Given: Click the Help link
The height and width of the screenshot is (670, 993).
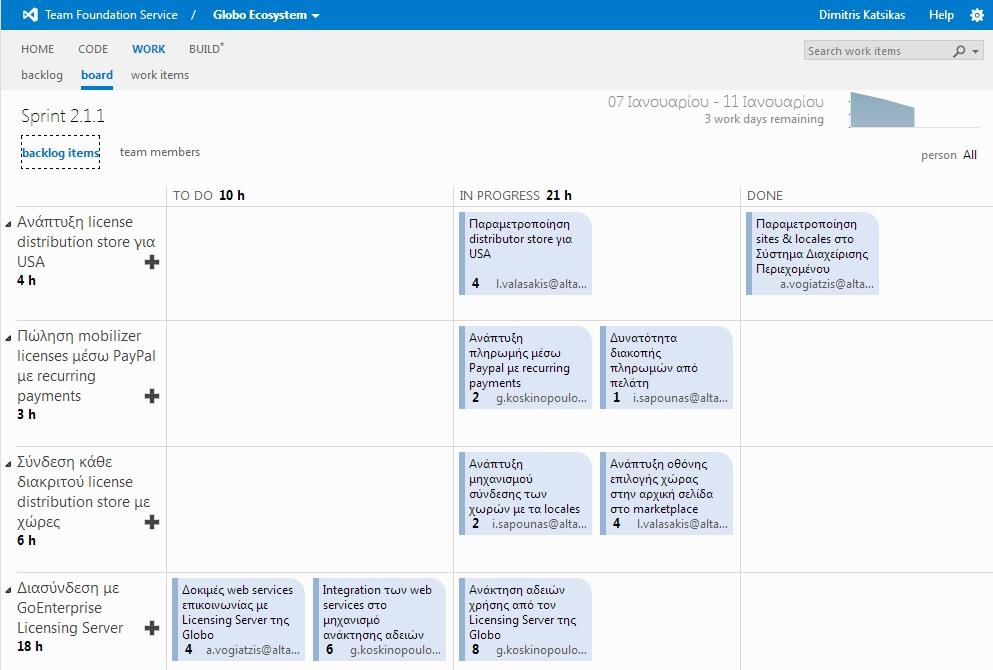Looking at the screenshot, I should (x=941, y=15).
